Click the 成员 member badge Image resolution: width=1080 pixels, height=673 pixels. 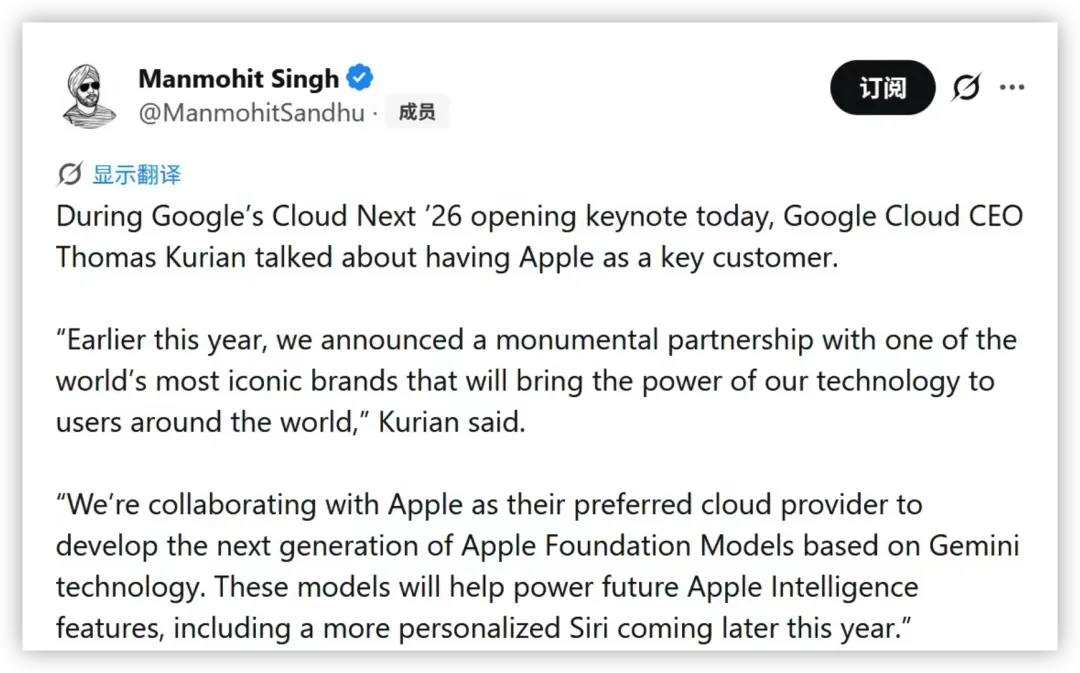(x=417, y=112)
